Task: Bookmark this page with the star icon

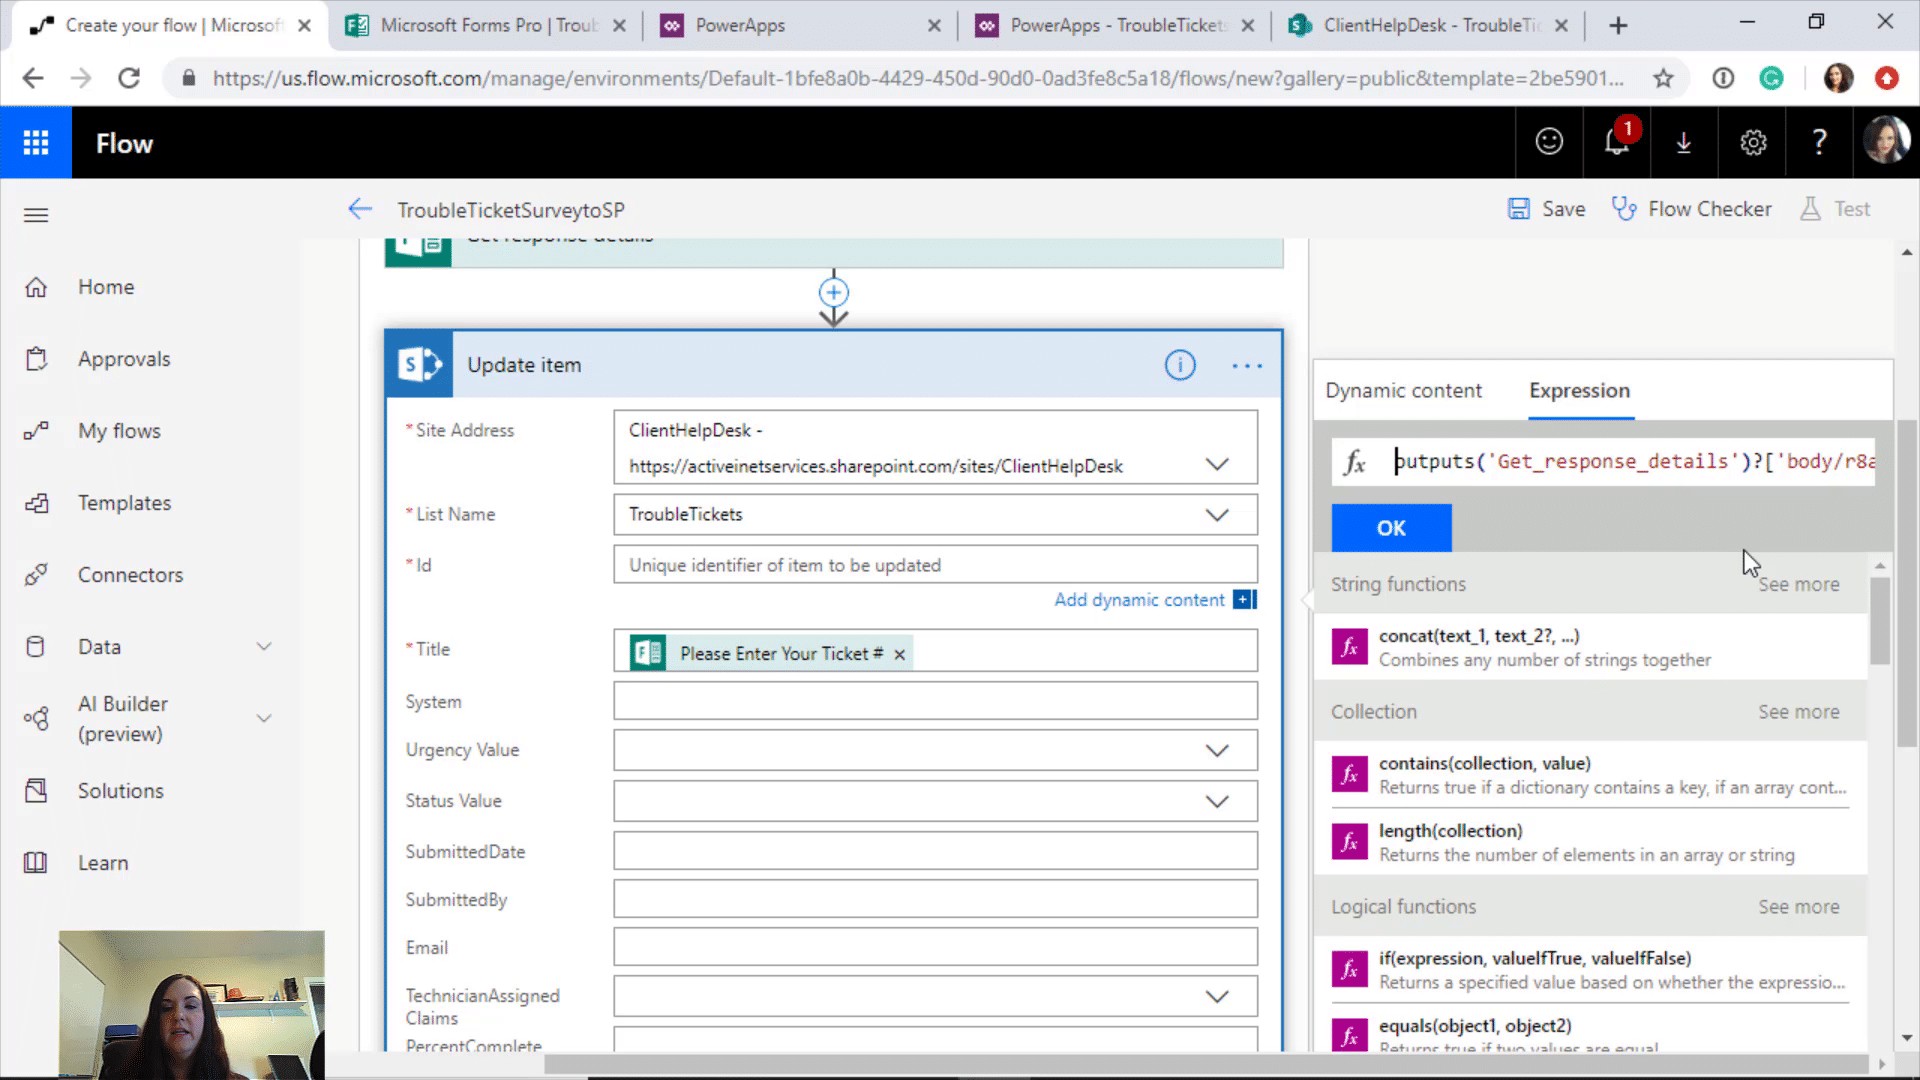Action: (1663, 78)
